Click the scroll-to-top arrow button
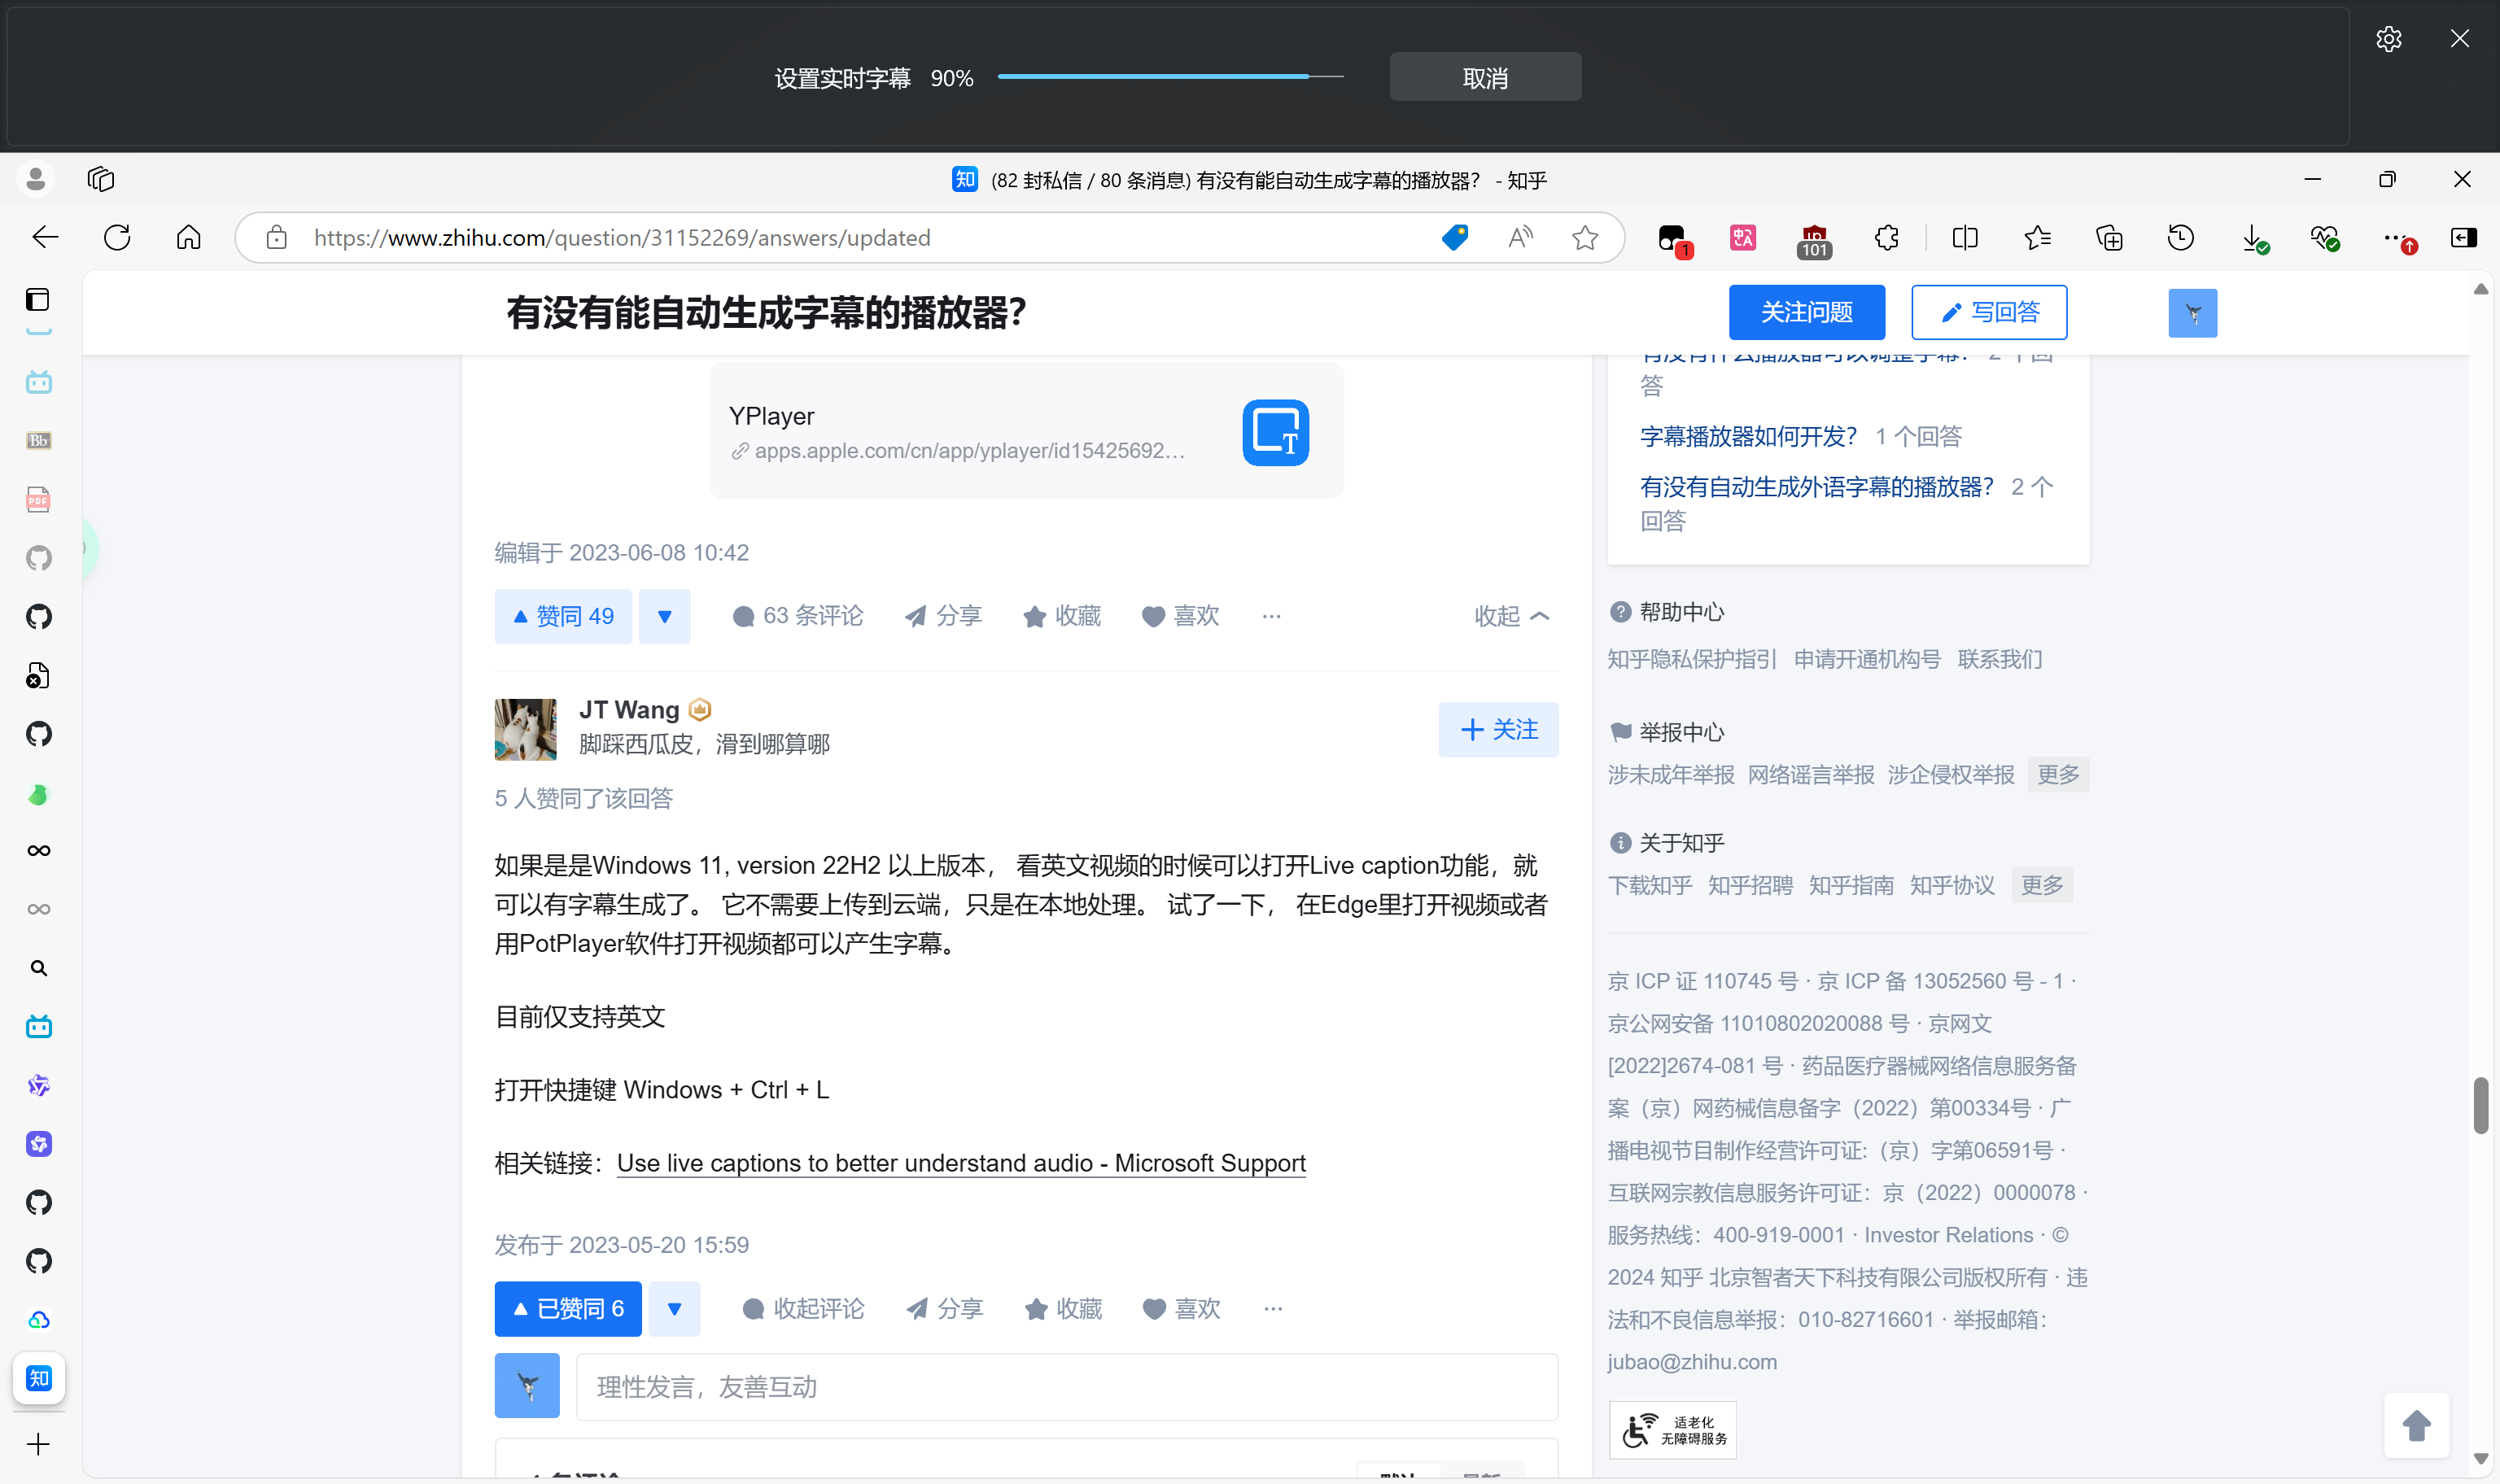2500x1484 pixels. [x=2416, y=1426]
